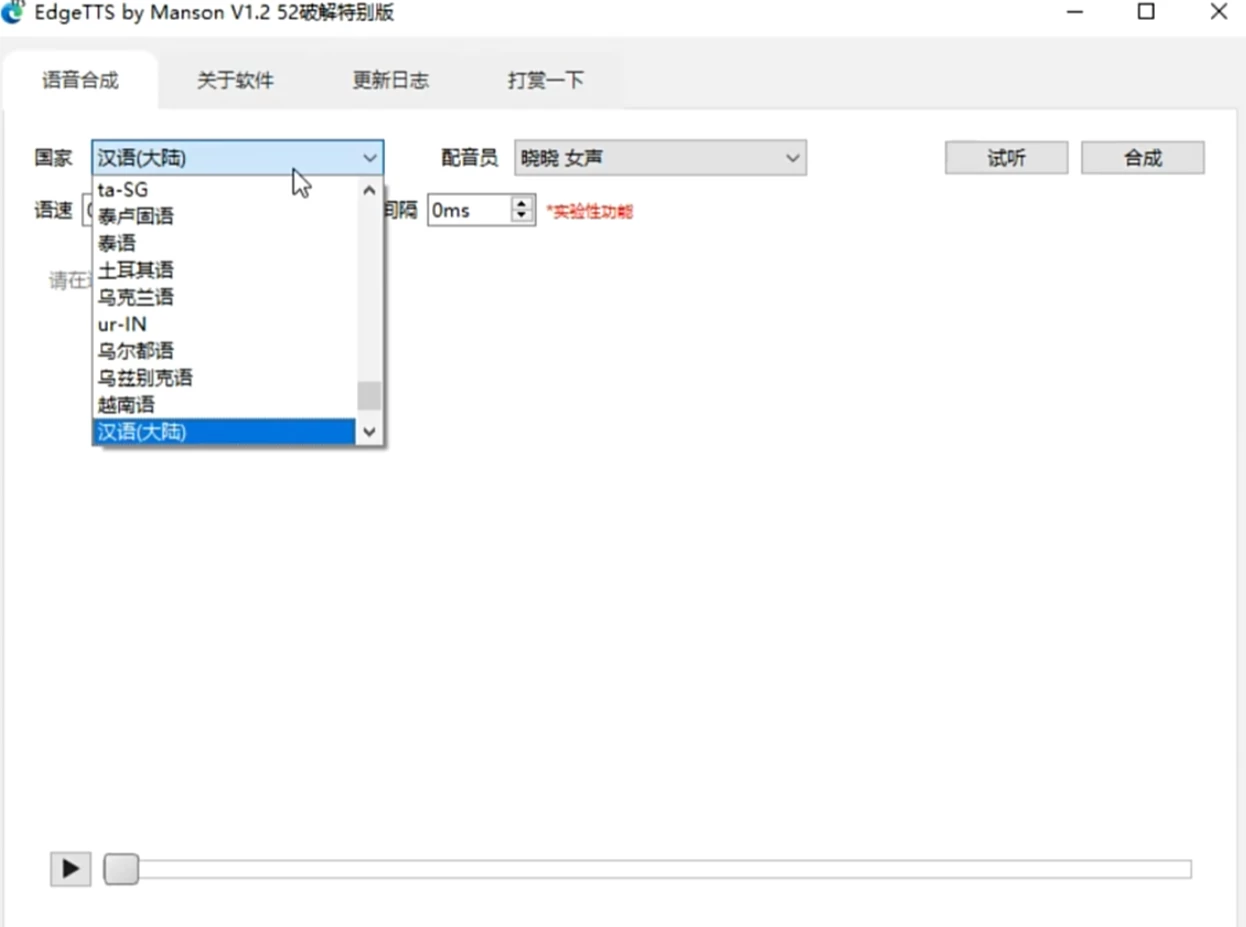Screen dimensions: 1246x927
Task: Select highlighted 汉语(大陆) list entry
Action: tap(224, 432)
